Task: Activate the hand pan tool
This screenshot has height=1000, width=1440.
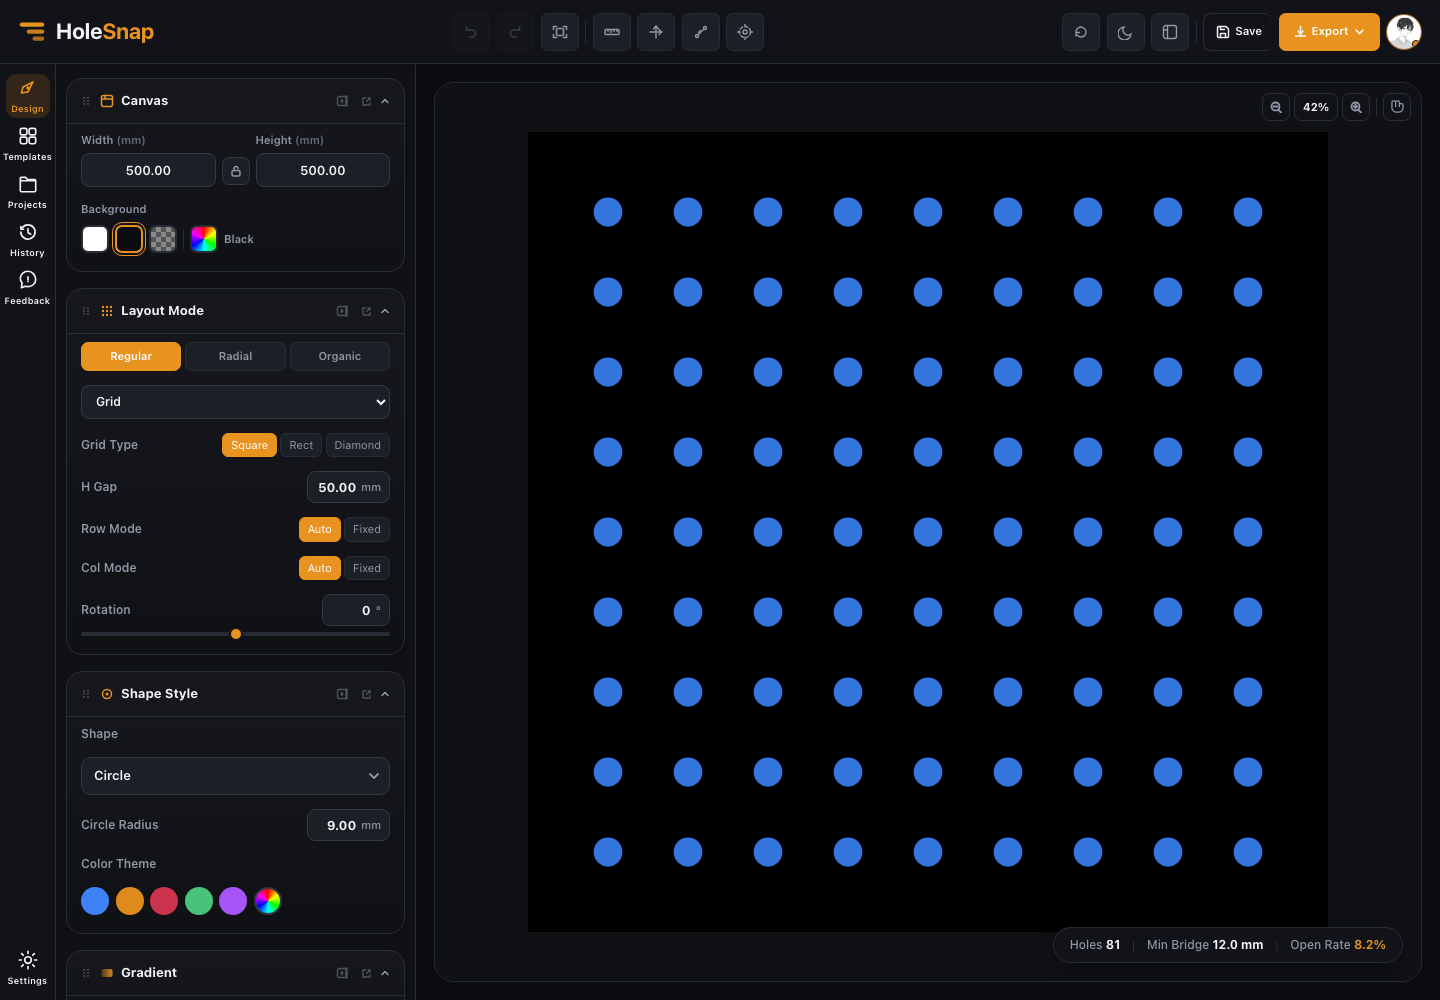Action: click(x=1397, y=107)
